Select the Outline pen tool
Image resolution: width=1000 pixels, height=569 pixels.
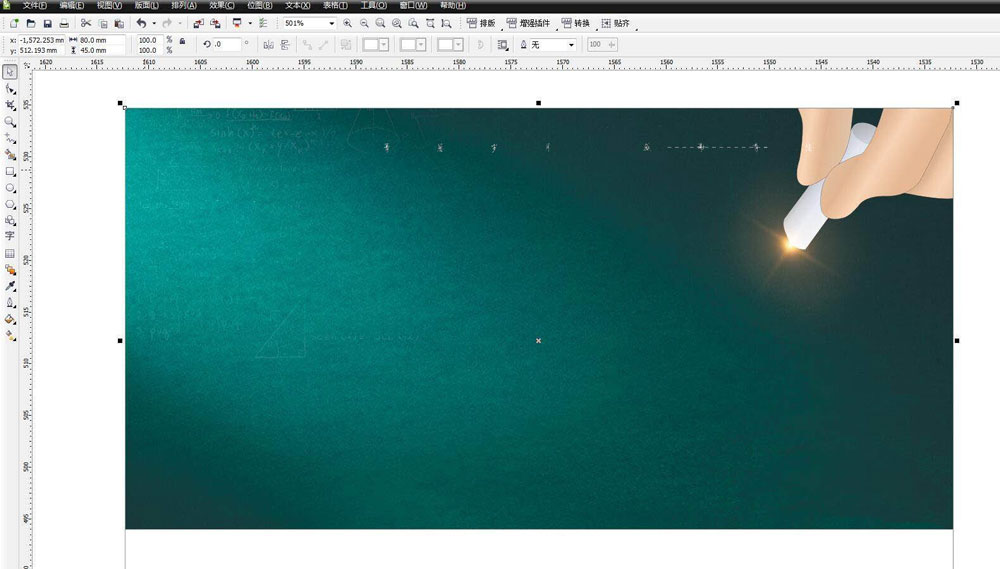tap(10, 303)
